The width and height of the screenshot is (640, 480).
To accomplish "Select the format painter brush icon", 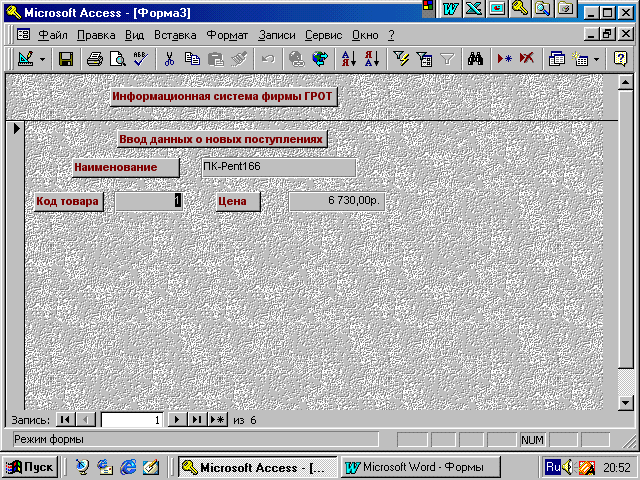I will [x=239, y=60].
